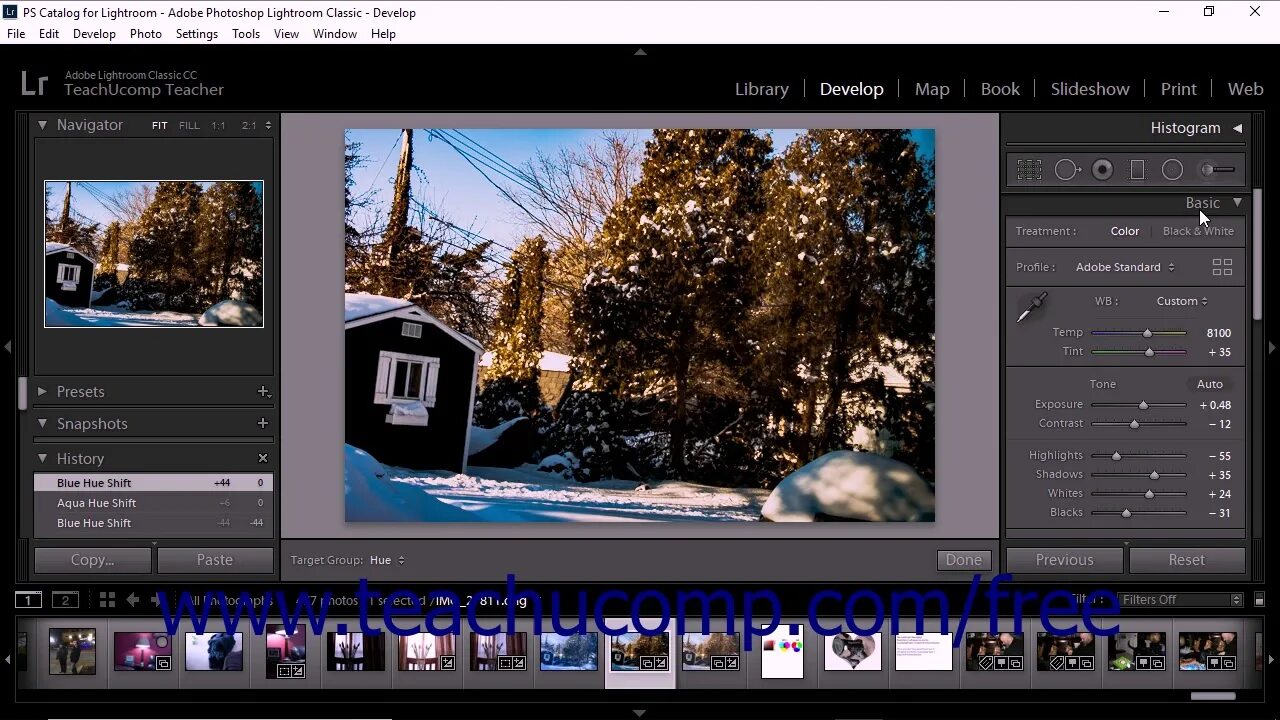This screenshot has height=720, width=1280.
Task: Open Target Group Hue dropdown
Action: (387, 560)
